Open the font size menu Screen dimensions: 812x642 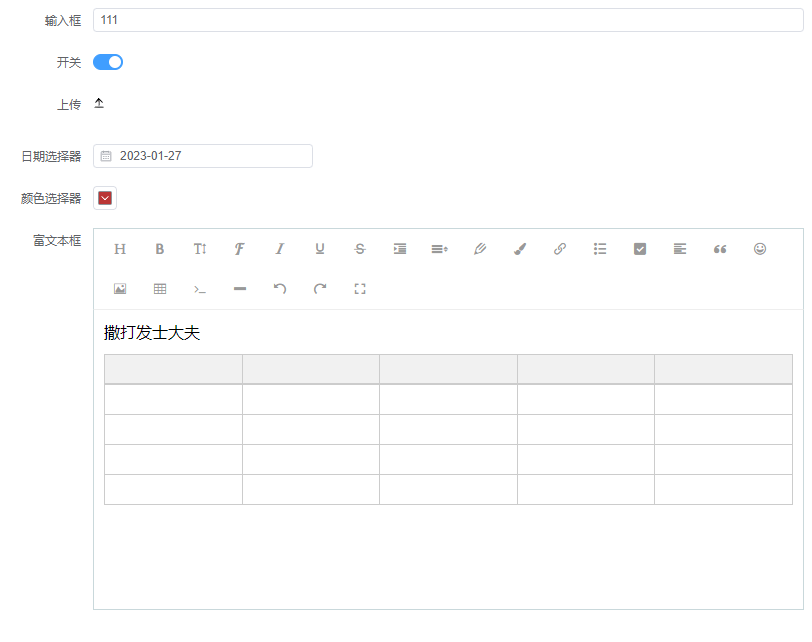point(200,249)
